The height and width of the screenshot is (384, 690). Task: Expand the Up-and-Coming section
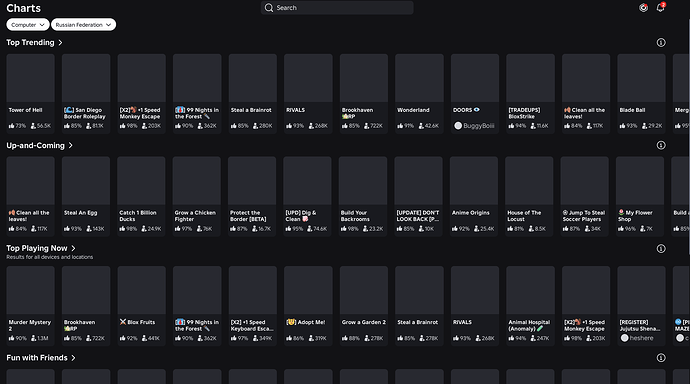(39, 145)
